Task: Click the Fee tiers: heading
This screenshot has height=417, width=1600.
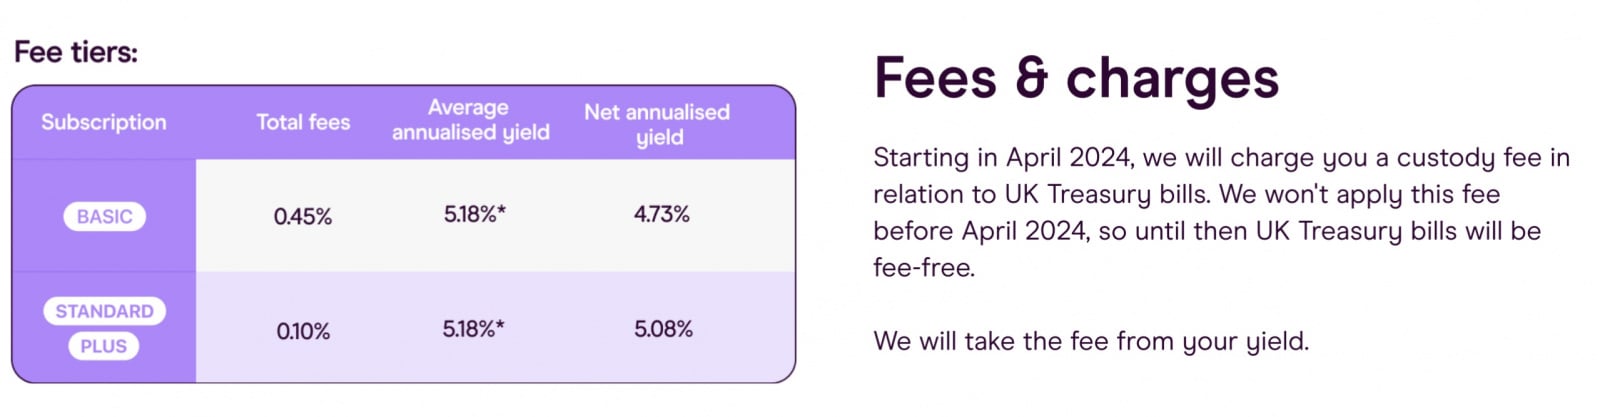Action: [x=76, y=52]
